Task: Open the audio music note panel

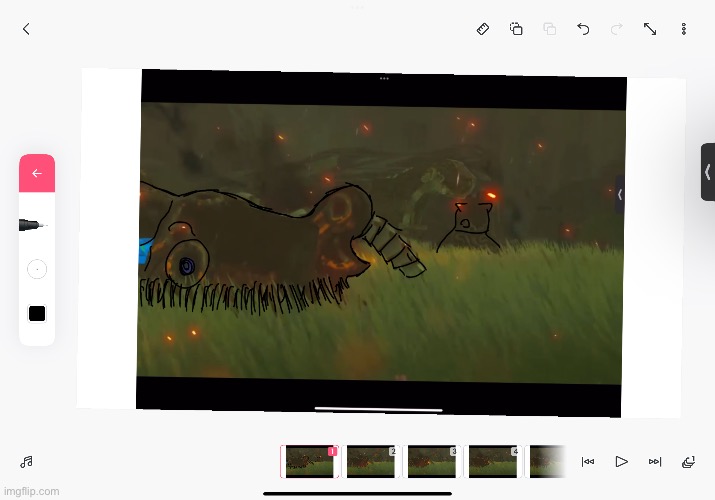Action: click(26, 462)
